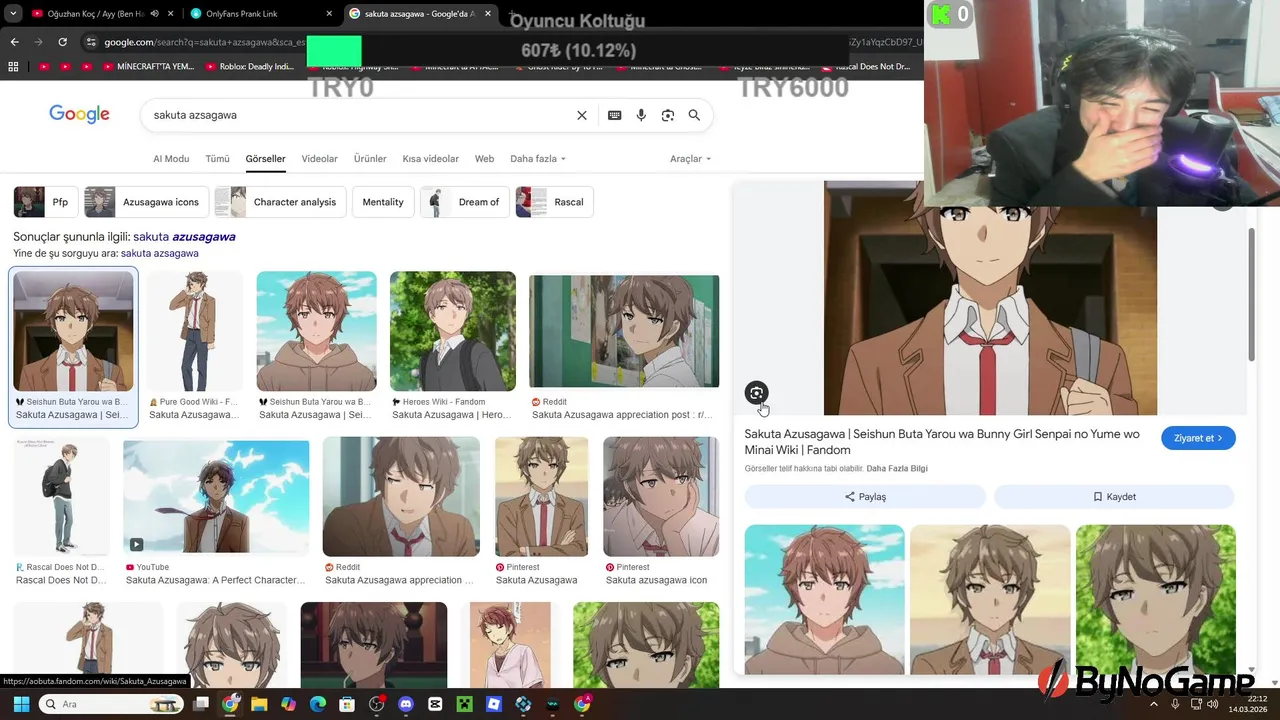Open Roblox from the taskbar
Image resolution: width=1280 pixels, height=720 pixels.
[494, 704]
